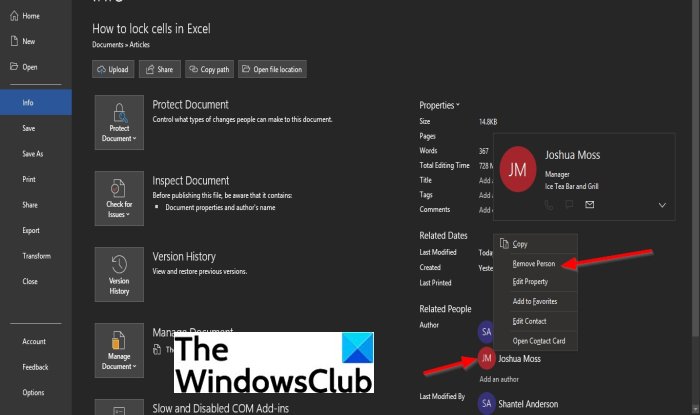The width and height of the screenshot is (700, 415).
Task: Select Save As in the sidebar
Action: (33, 154)
